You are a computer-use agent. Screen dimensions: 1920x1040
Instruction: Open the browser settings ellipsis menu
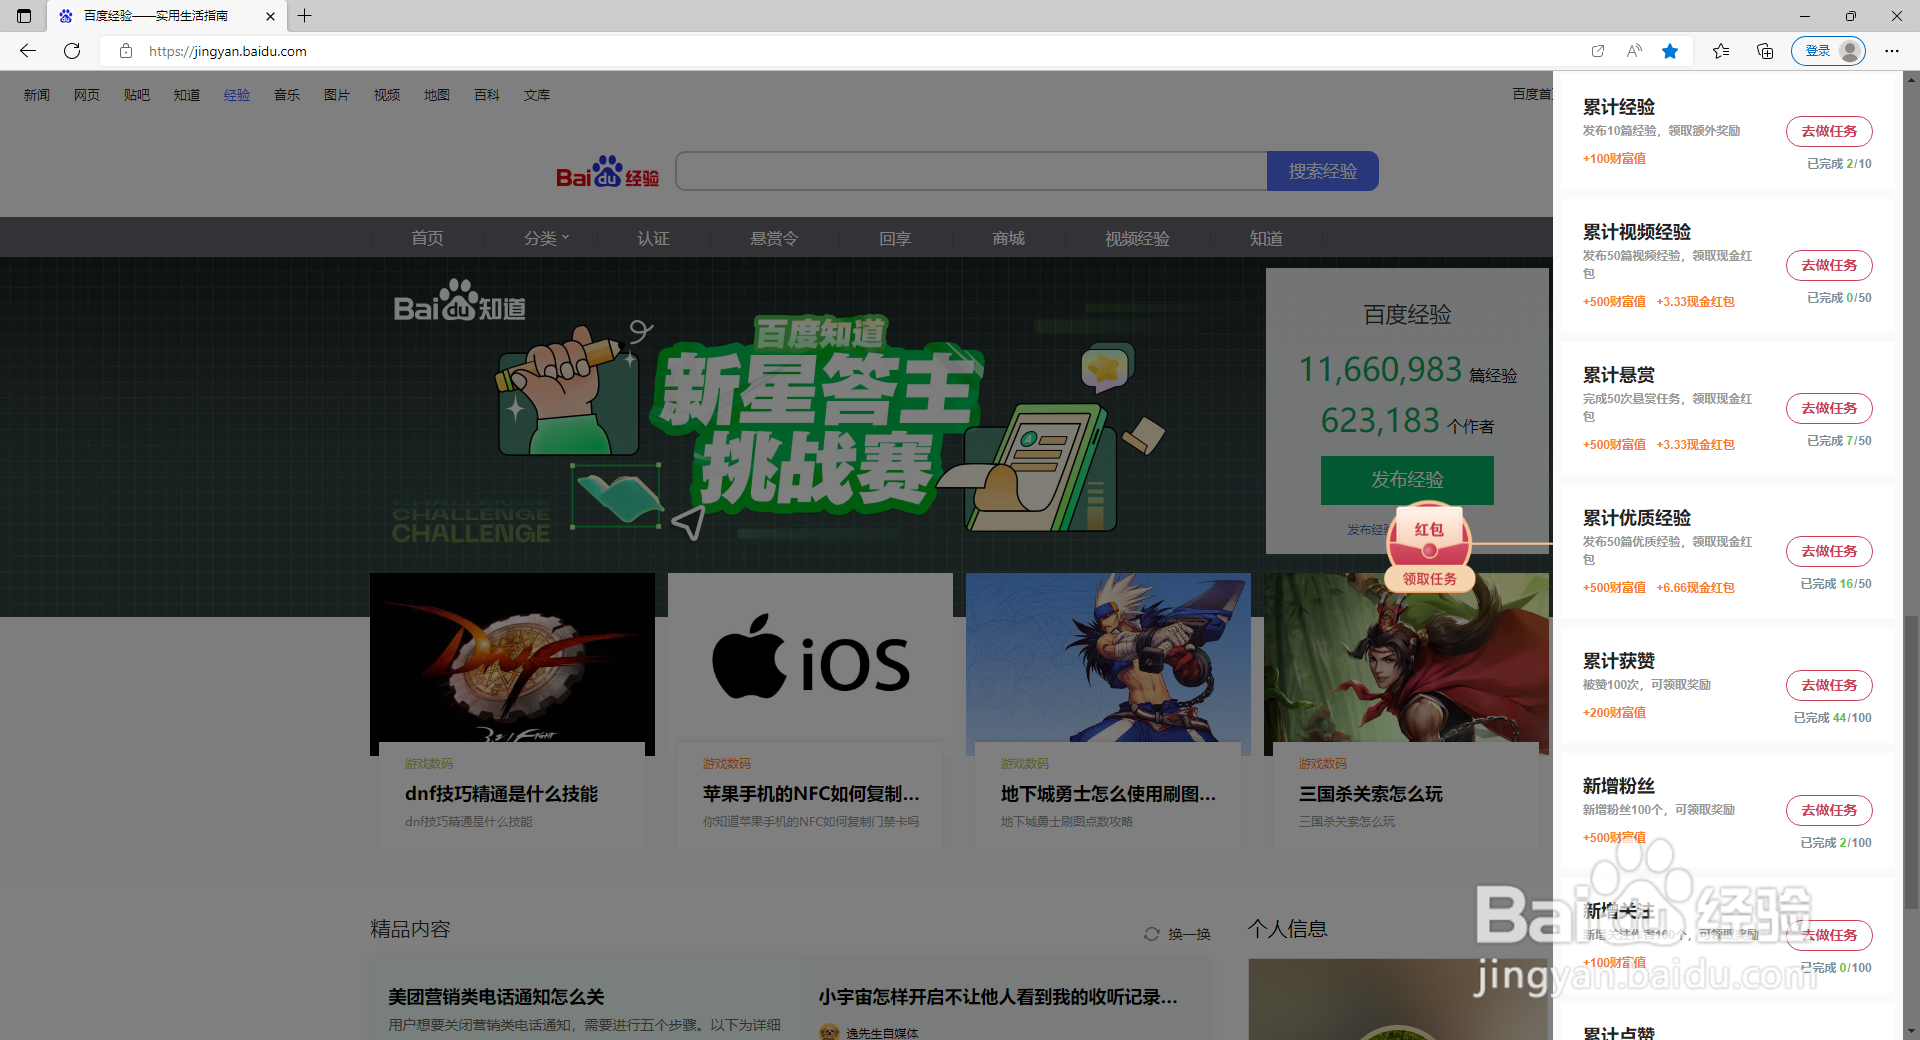tap(1892, 51)
